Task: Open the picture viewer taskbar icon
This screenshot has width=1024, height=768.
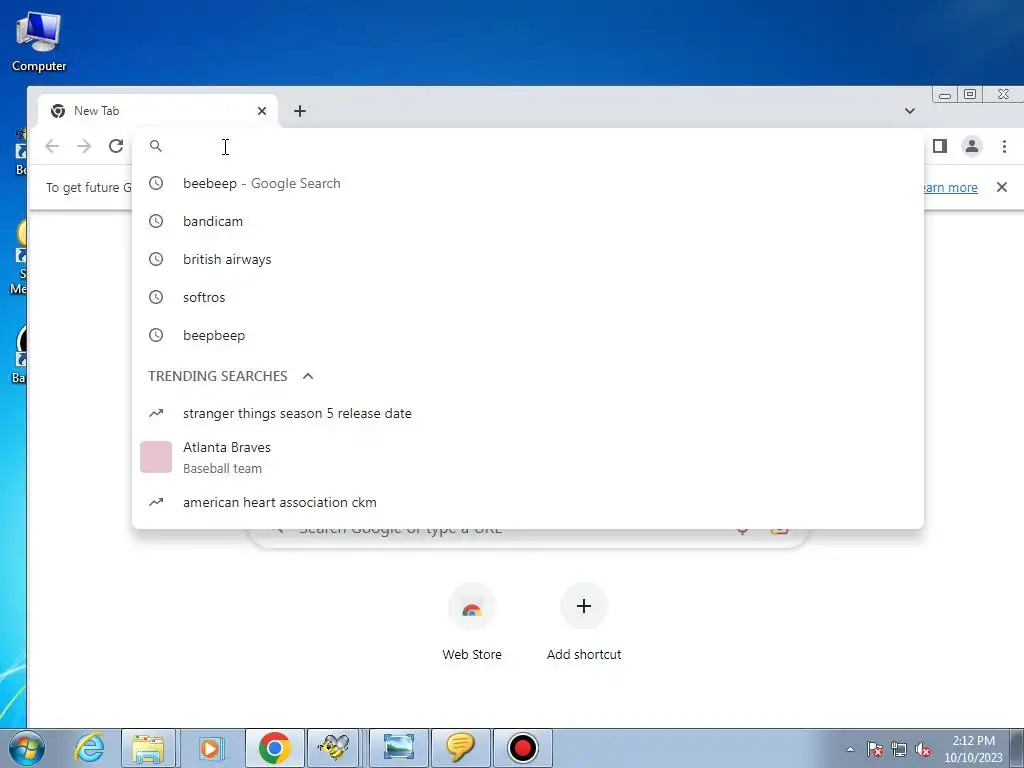Action: tap(399, 748)
